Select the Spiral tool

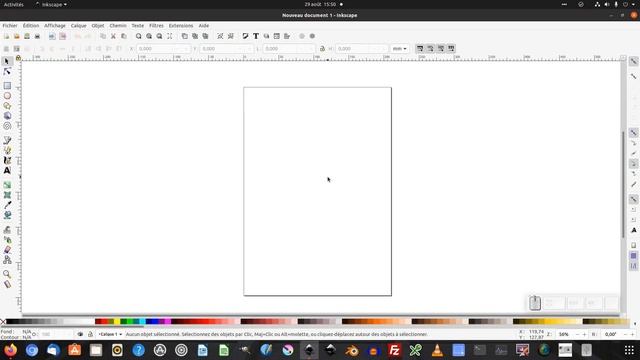coord(7,126)
